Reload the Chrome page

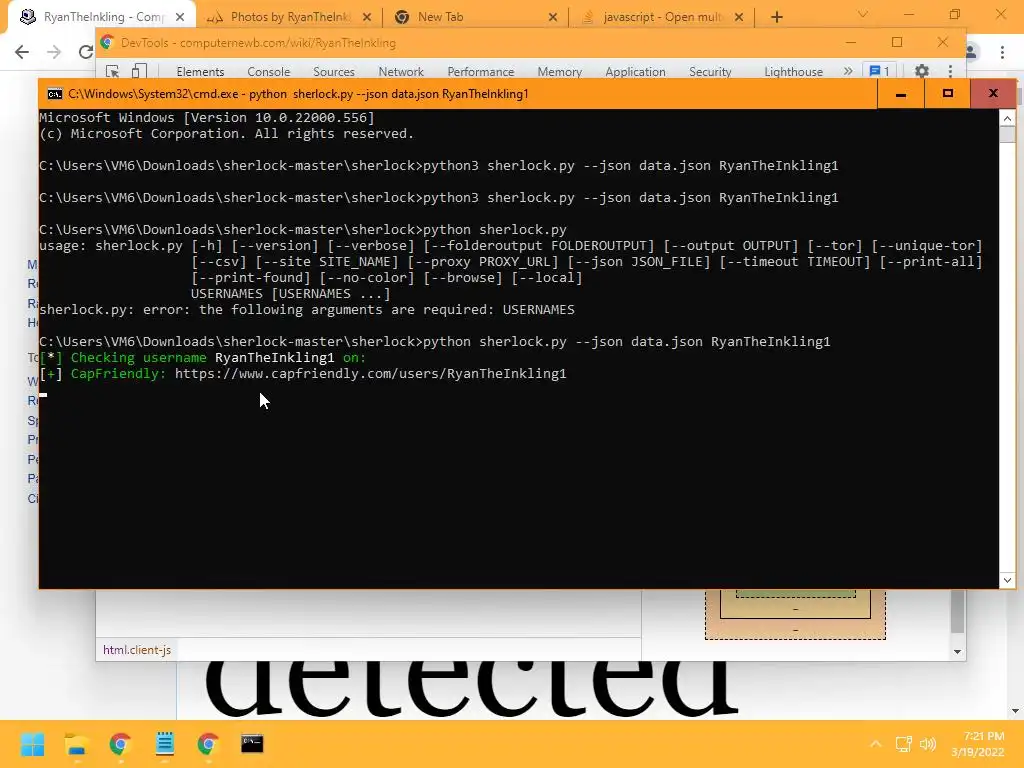86,52
